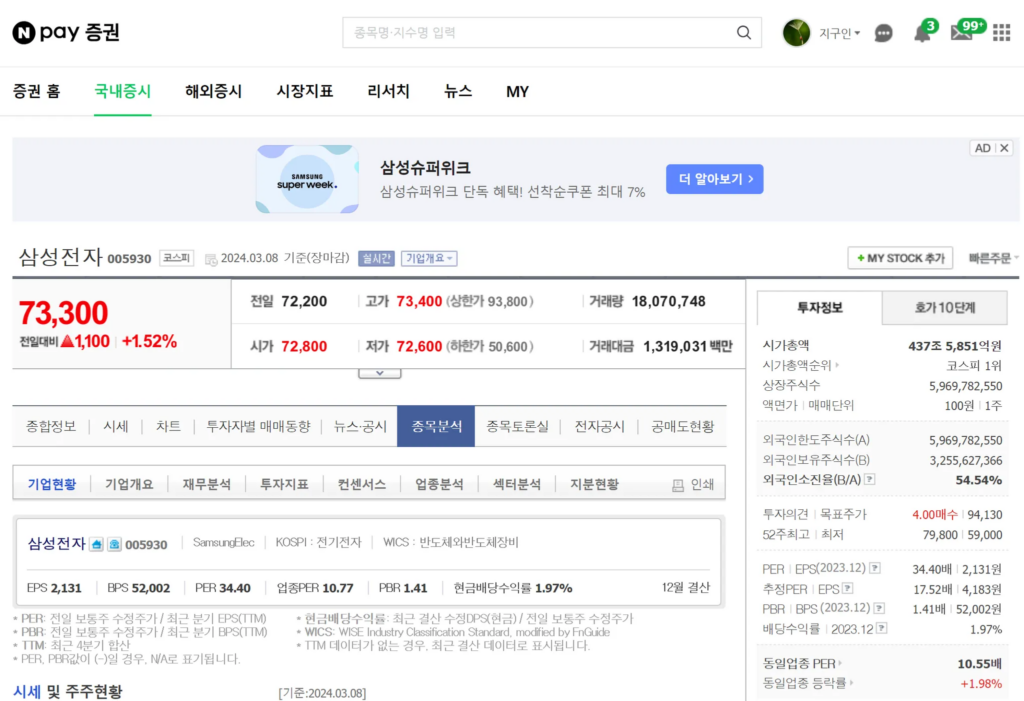The image size is (1024, 701).
Task: Open the 리서치 menu
Action: [x=389, y=91]
